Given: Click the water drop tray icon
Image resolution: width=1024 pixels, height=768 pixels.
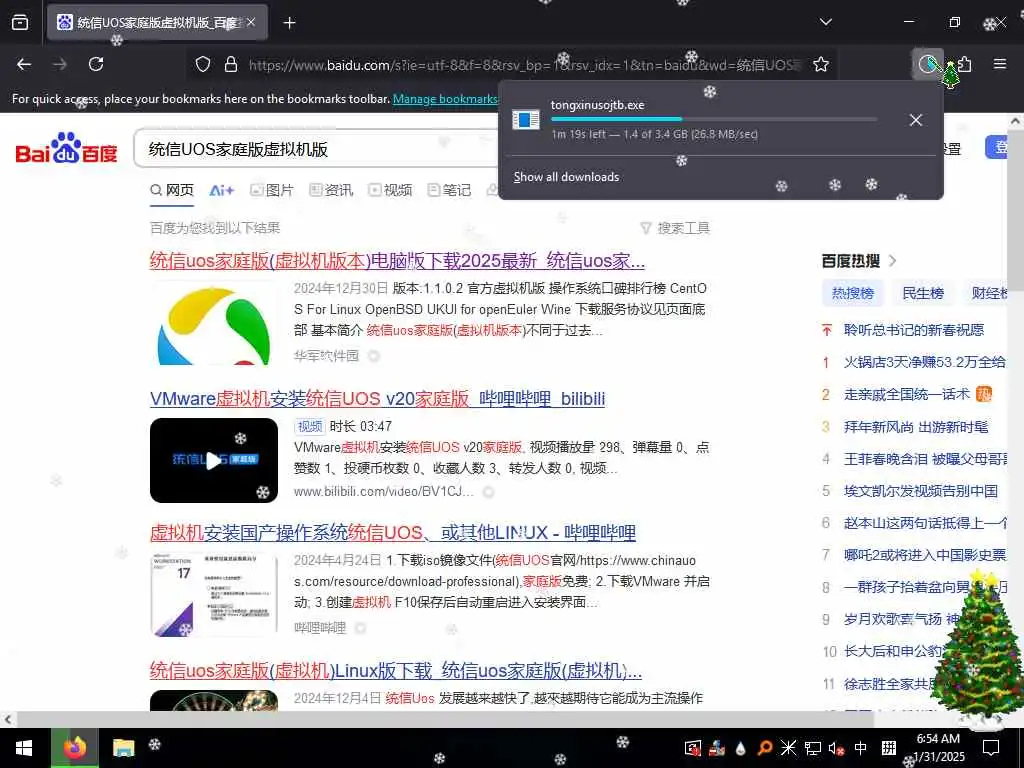Looking at the screenshot, I should coord(740,748).
